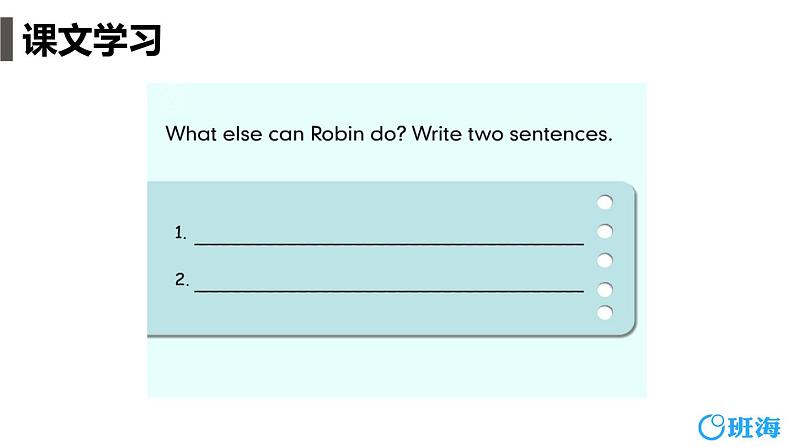Click the blank line for sentence 1
794x447 pixels.
coord(389,244)
